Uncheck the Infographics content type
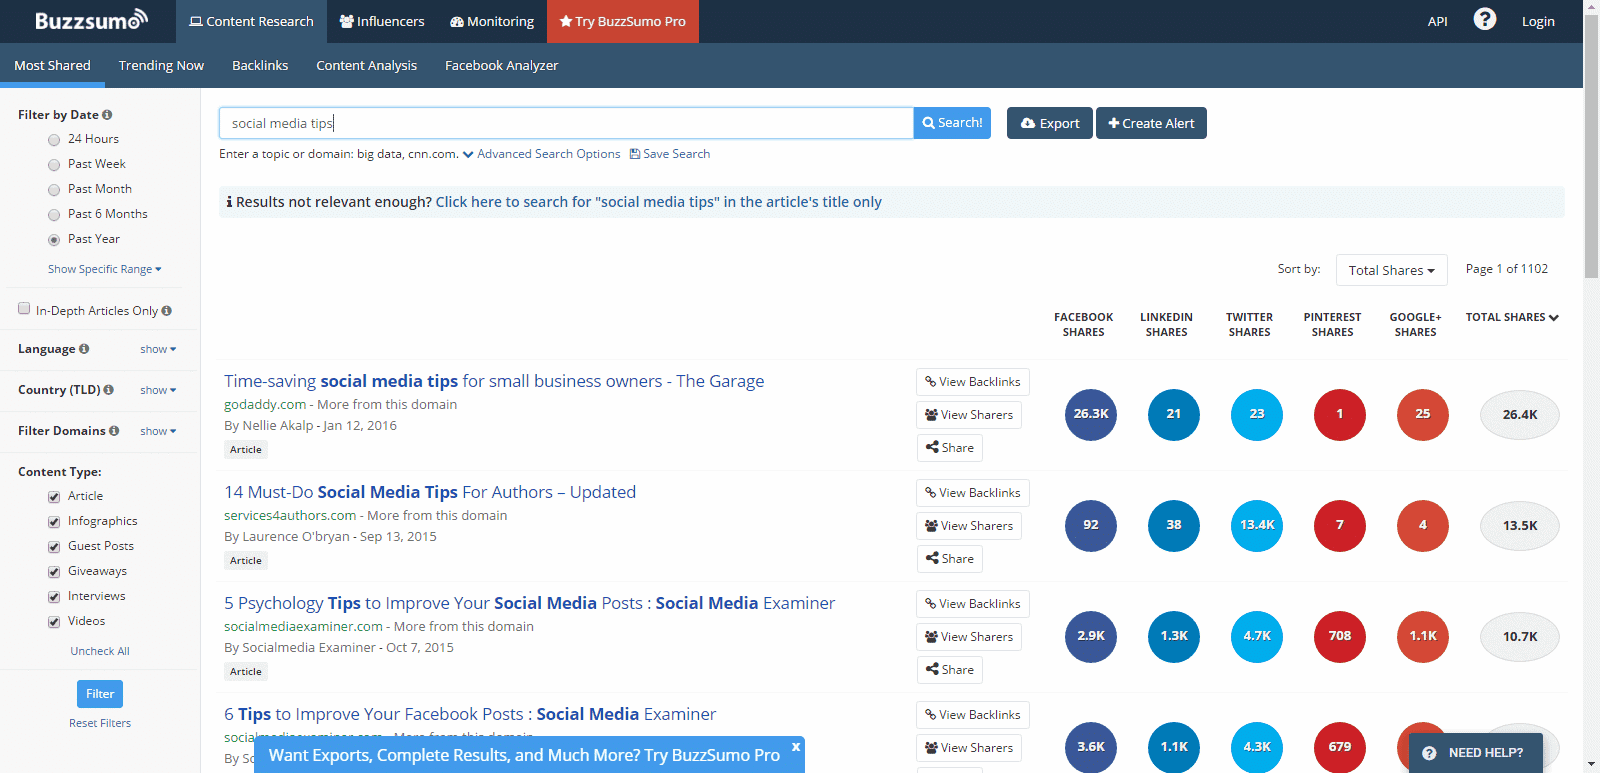 tap(54, 522)
